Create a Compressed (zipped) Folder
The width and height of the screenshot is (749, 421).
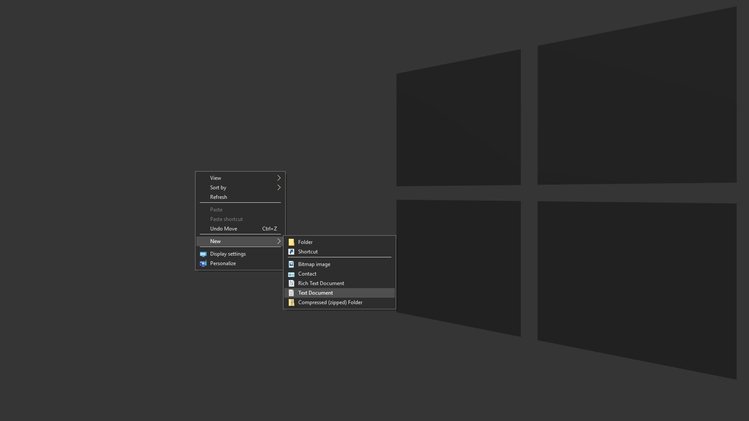point(340,302)
